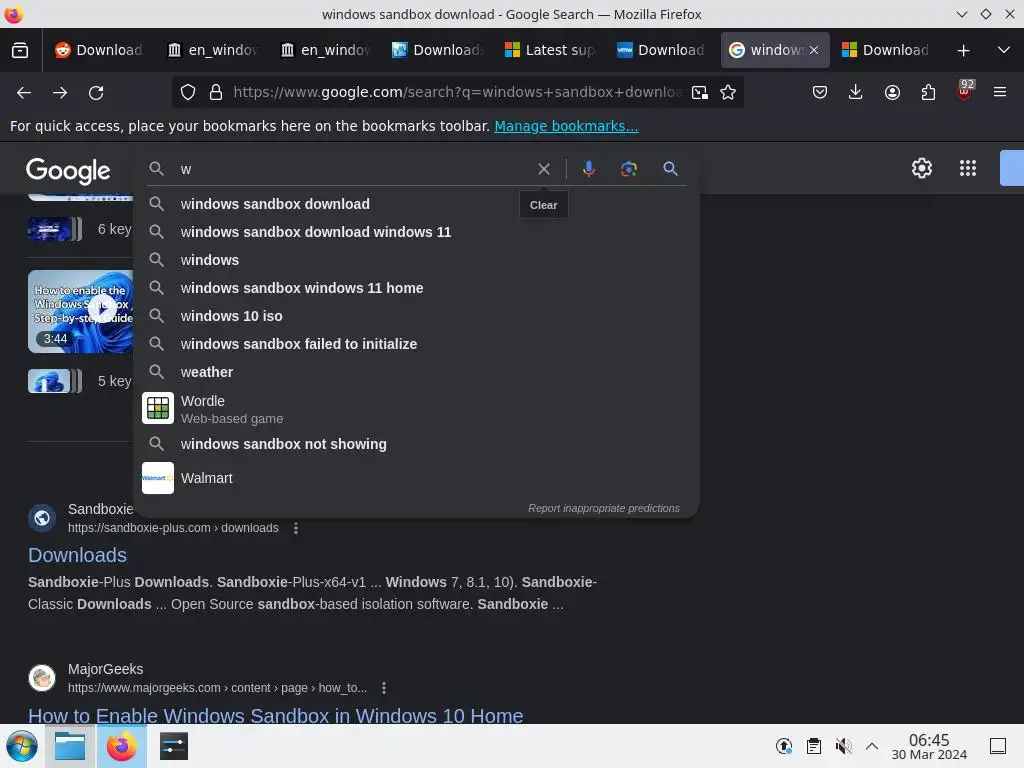Screen dimensions: 1024x768
Task: Bookmark this page with the star
Action: (728, 93)
